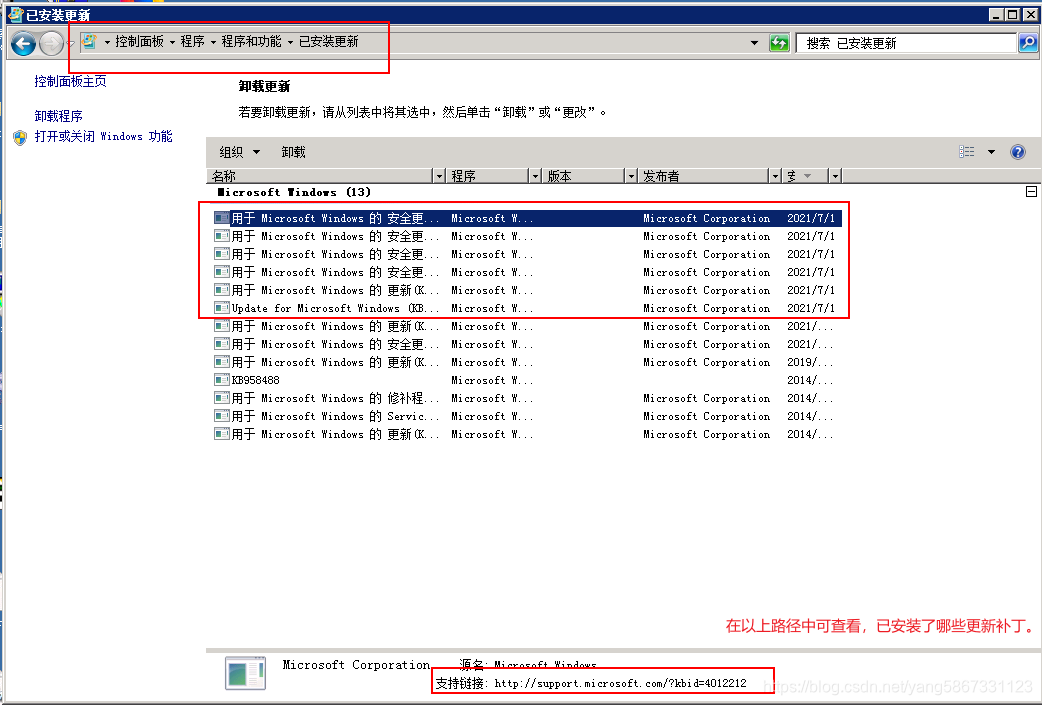Click the Microsoft Windows (13) group header
Image resolution: width=1042 pixels, height=705 pixels.
(294, 192)
